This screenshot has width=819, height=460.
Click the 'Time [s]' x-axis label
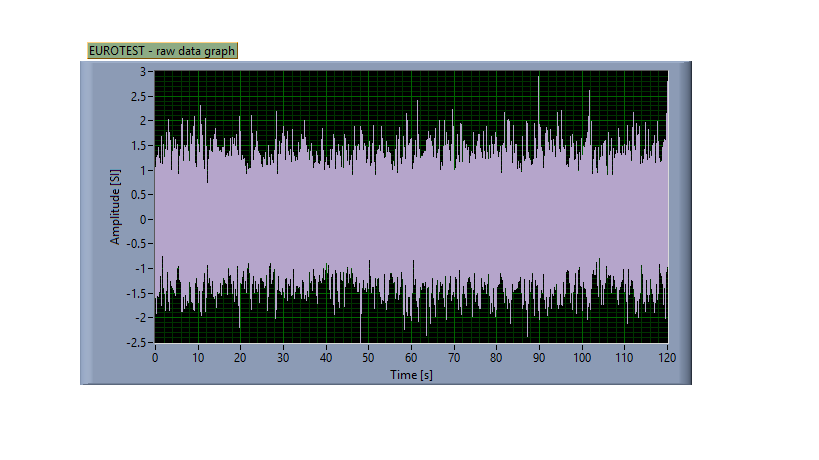(x=411, y=375)
